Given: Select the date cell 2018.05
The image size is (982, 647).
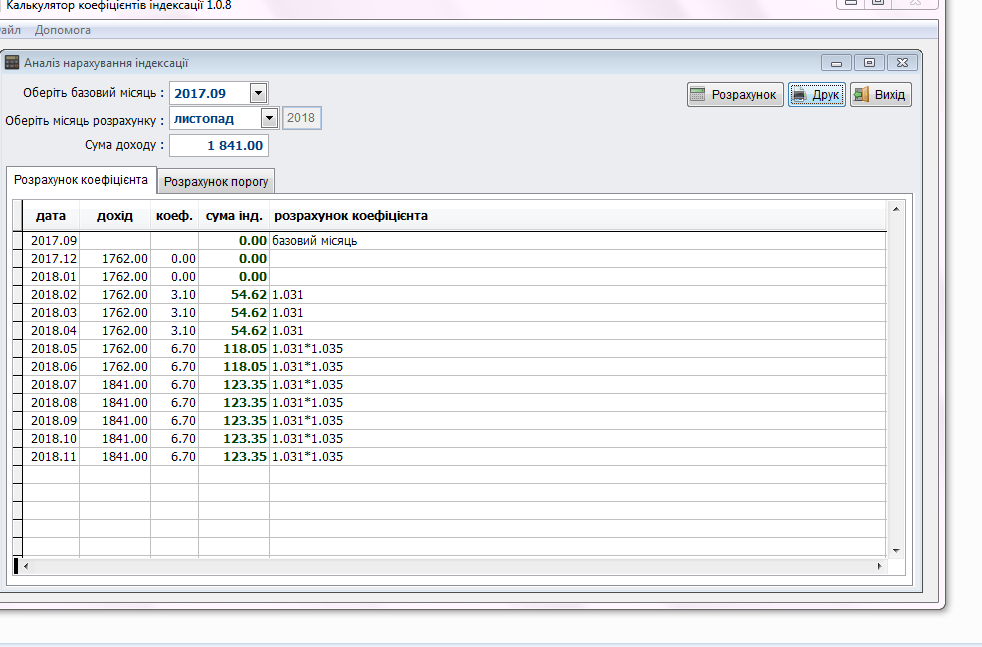Looking at the screenshot, I should pos(51,349).
